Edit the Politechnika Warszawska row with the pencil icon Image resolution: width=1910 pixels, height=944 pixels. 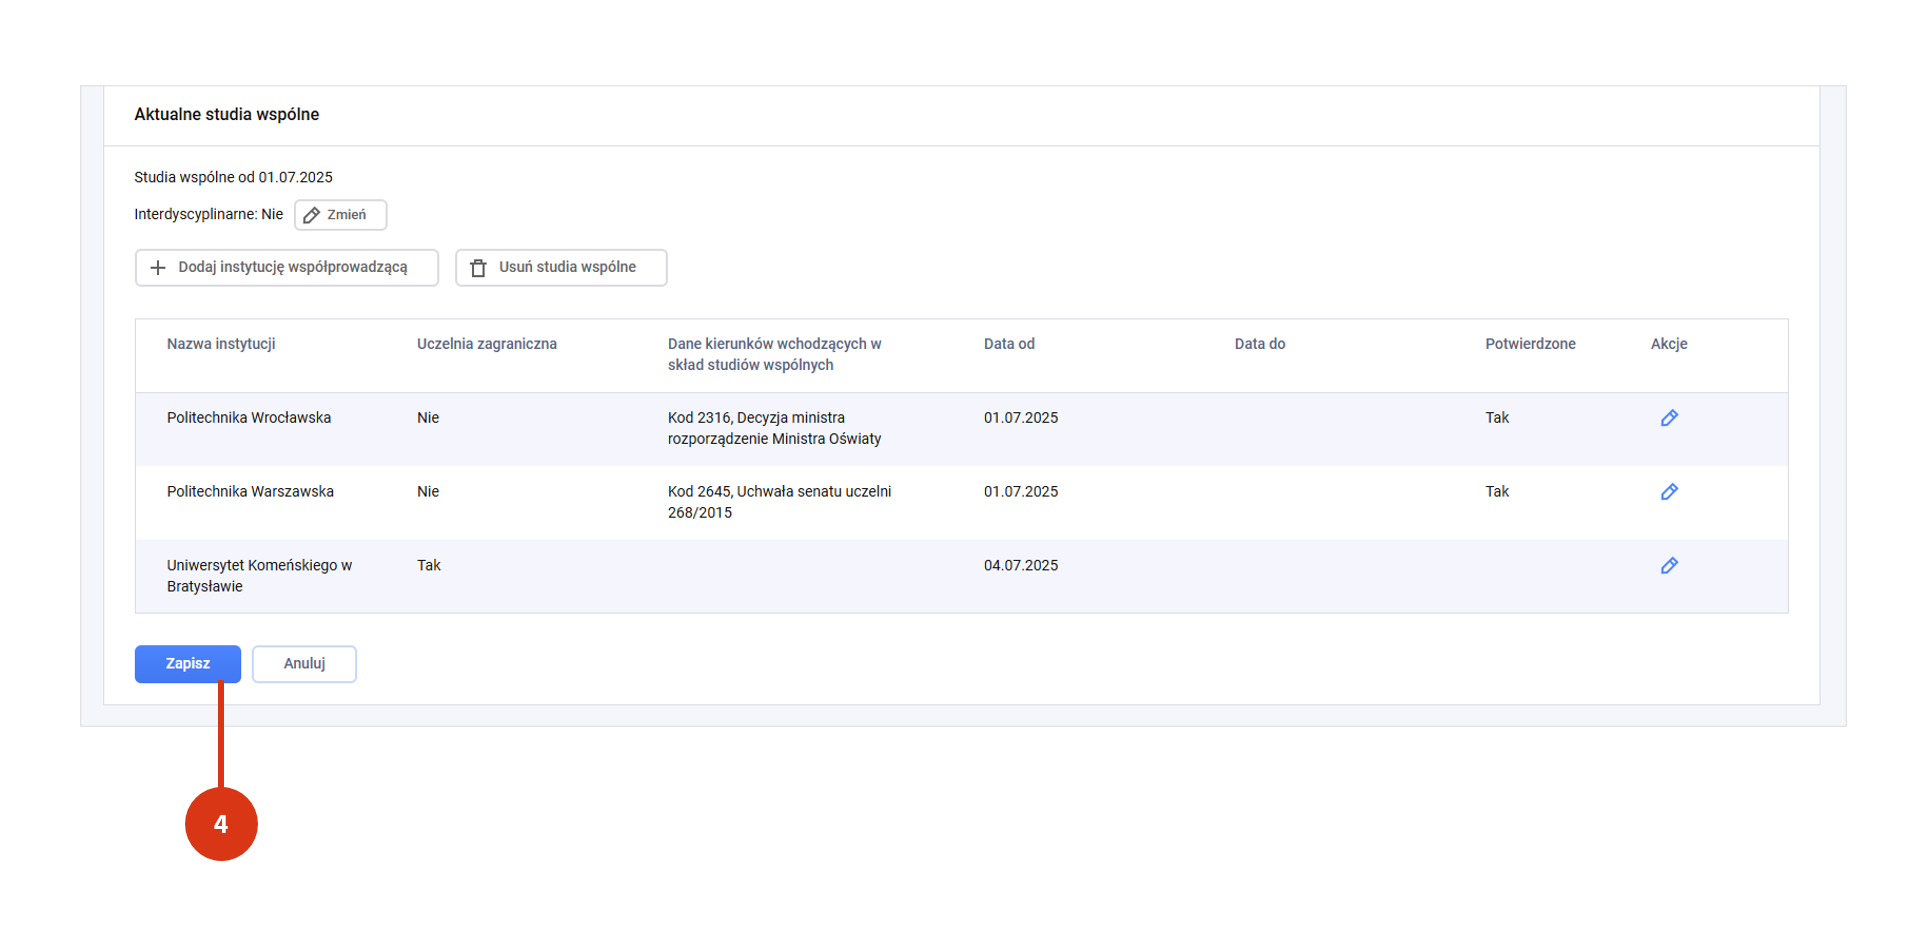click(x=1669, y=492)
